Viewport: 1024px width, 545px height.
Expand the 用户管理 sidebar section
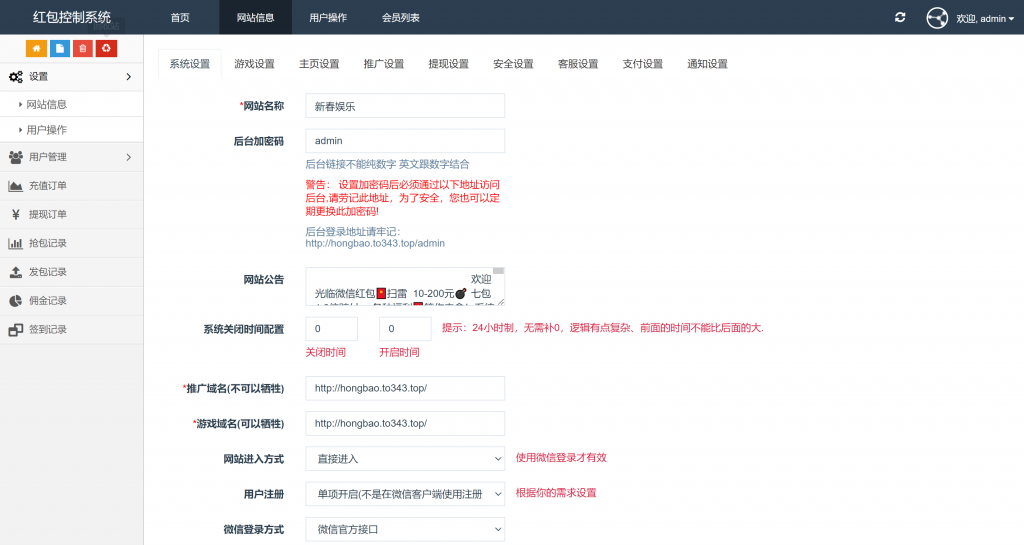(70, 157)
